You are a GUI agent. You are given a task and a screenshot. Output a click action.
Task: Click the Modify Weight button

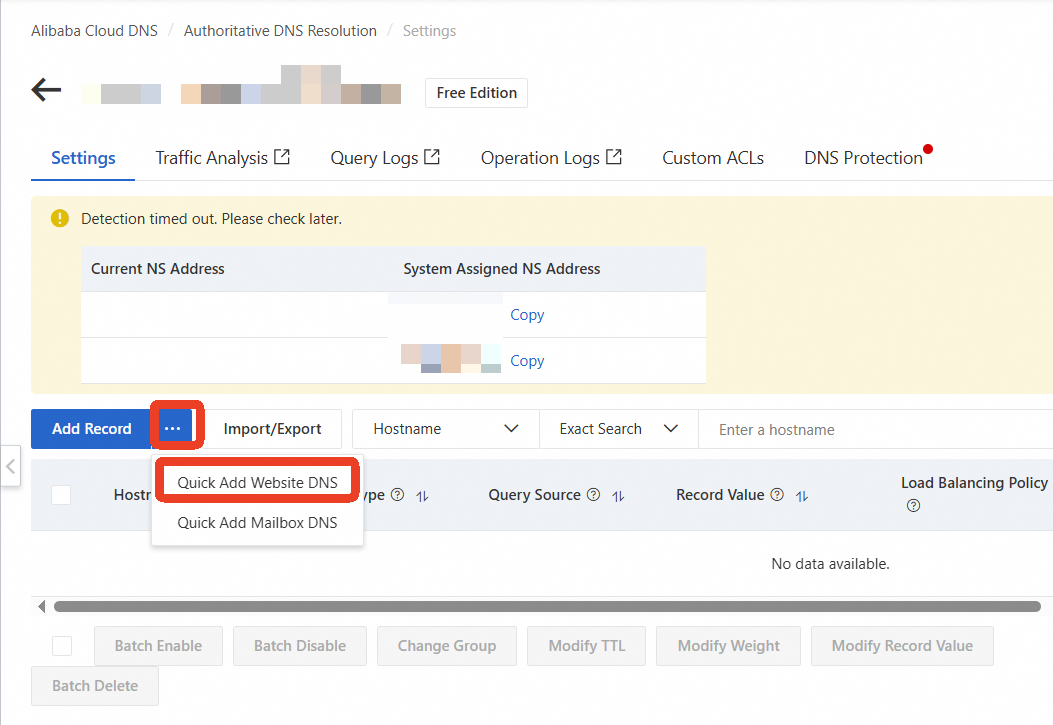tap(729, 646)
